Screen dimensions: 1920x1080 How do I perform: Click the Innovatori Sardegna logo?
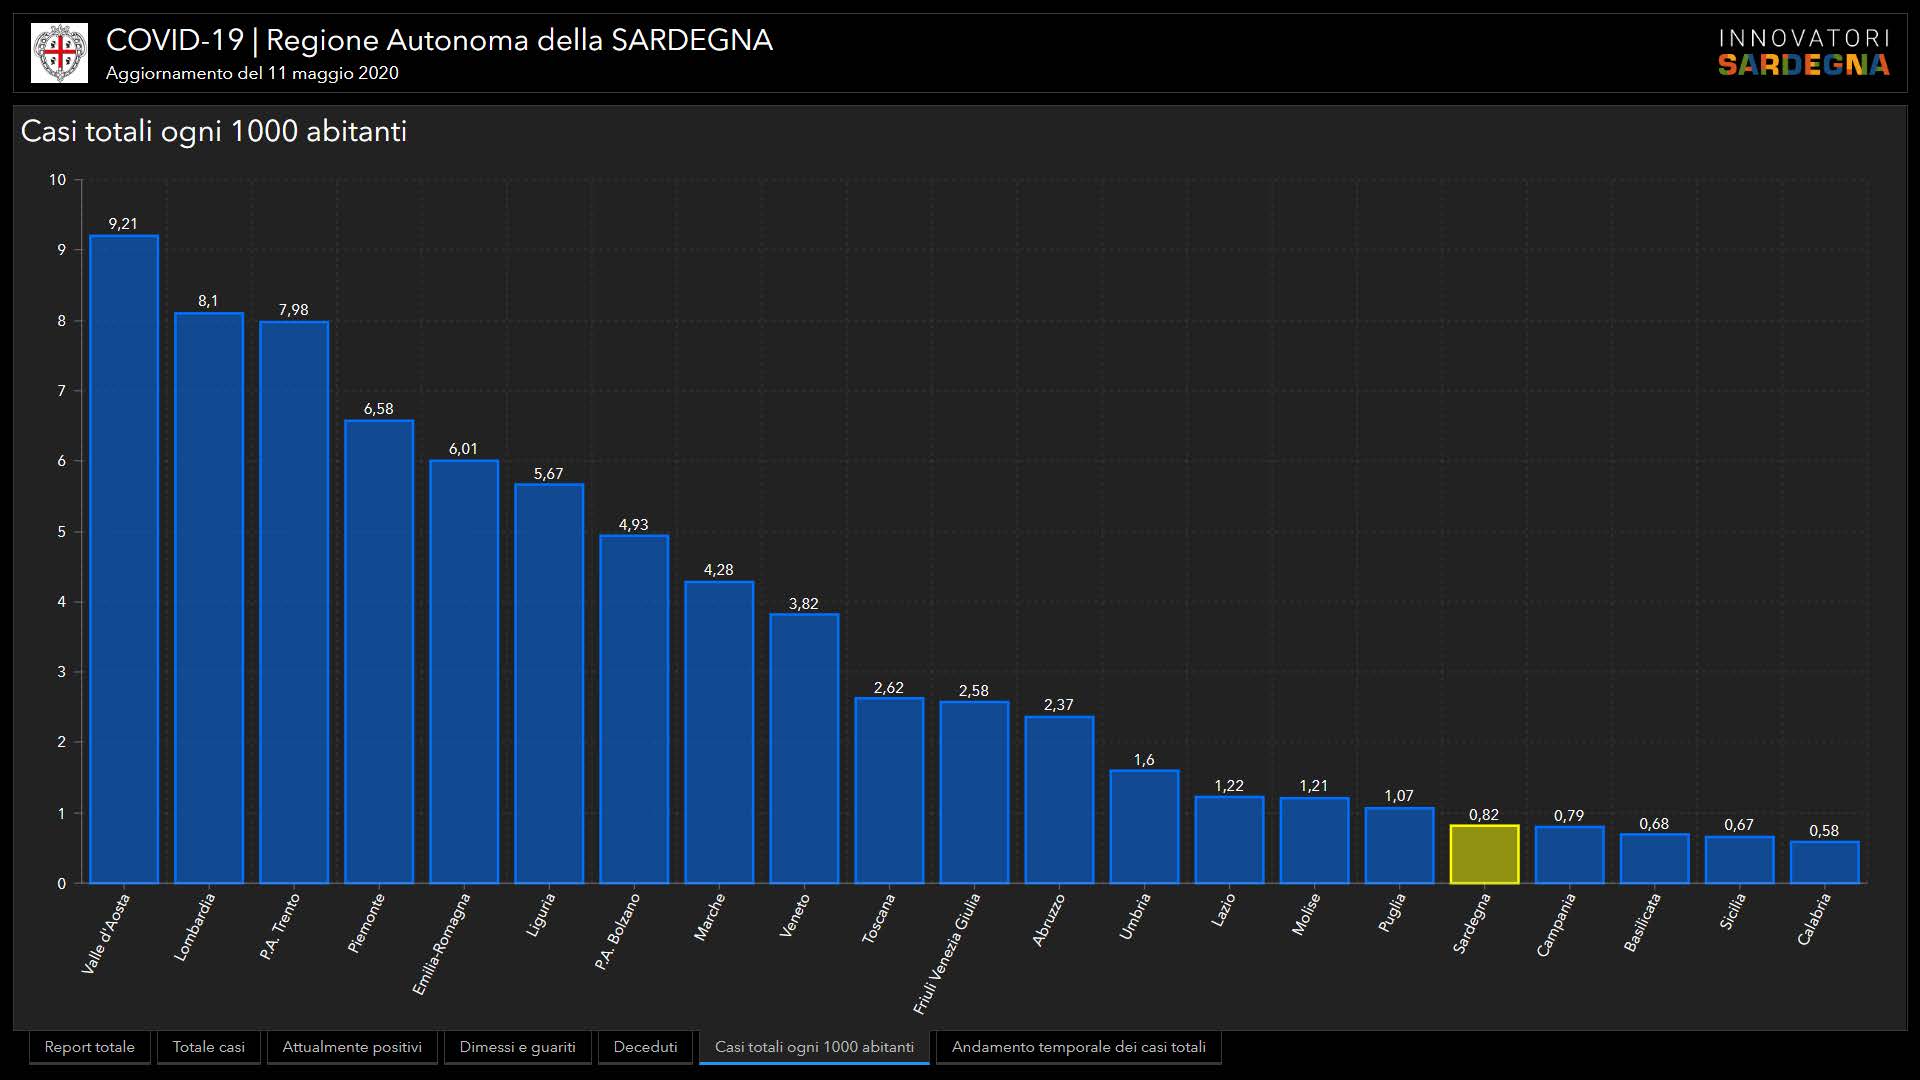click(1803, 53)
